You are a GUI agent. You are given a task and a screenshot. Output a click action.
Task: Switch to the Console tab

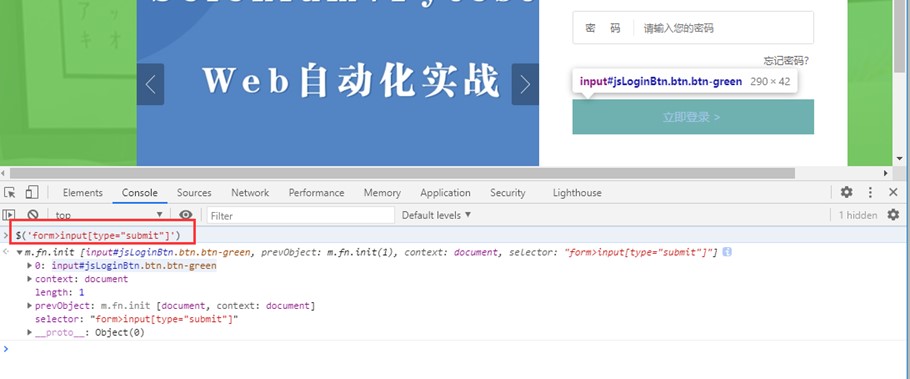click(x=139, y=193)
